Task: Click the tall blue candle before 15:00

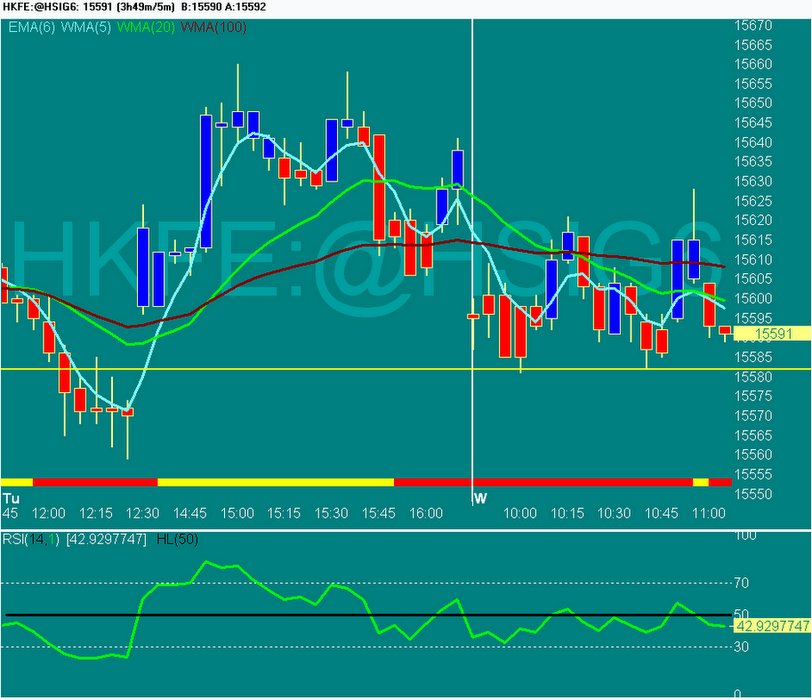Action: pyautogui.click(x=206, y=182)
